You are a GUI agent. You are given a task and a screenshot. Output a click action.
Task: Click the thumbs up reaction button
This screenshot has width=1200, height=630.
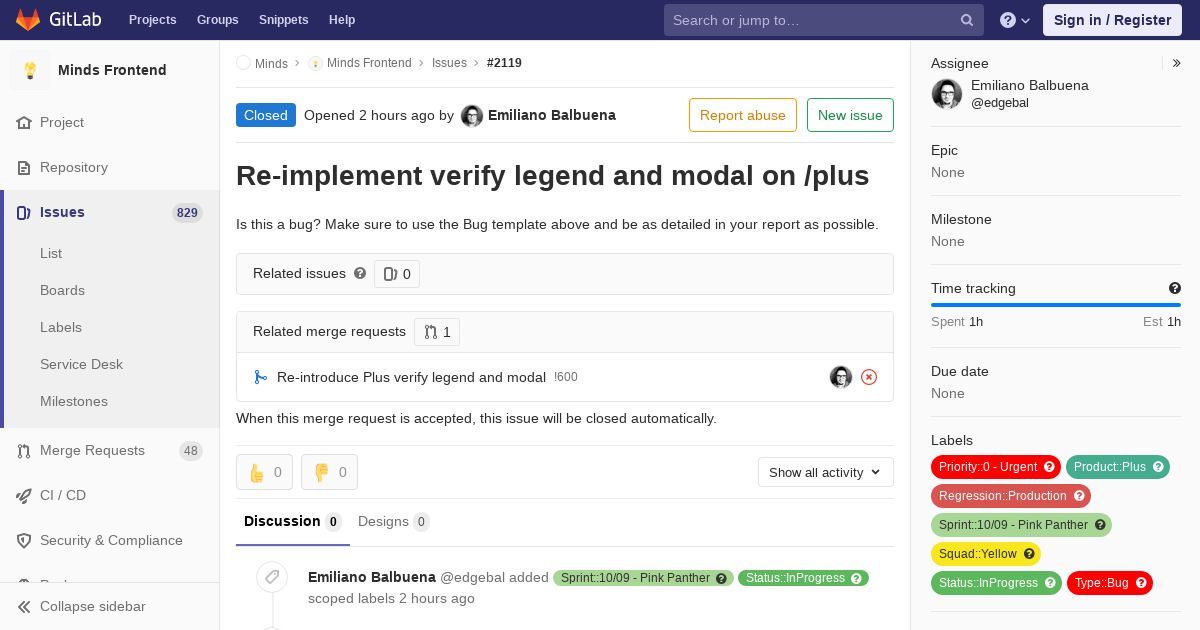pyautogui.click(x=264, y=472)
